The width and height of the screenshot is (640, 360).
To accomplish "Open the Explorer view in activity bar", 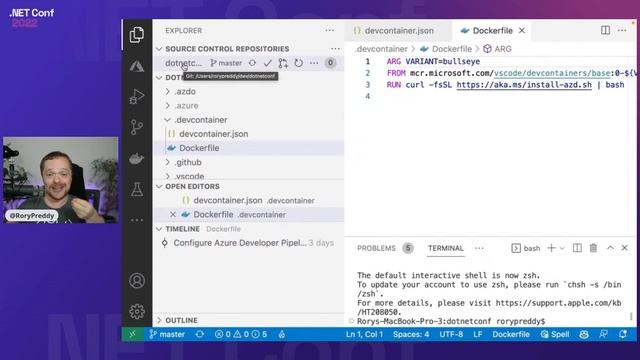I will (137, 35).
